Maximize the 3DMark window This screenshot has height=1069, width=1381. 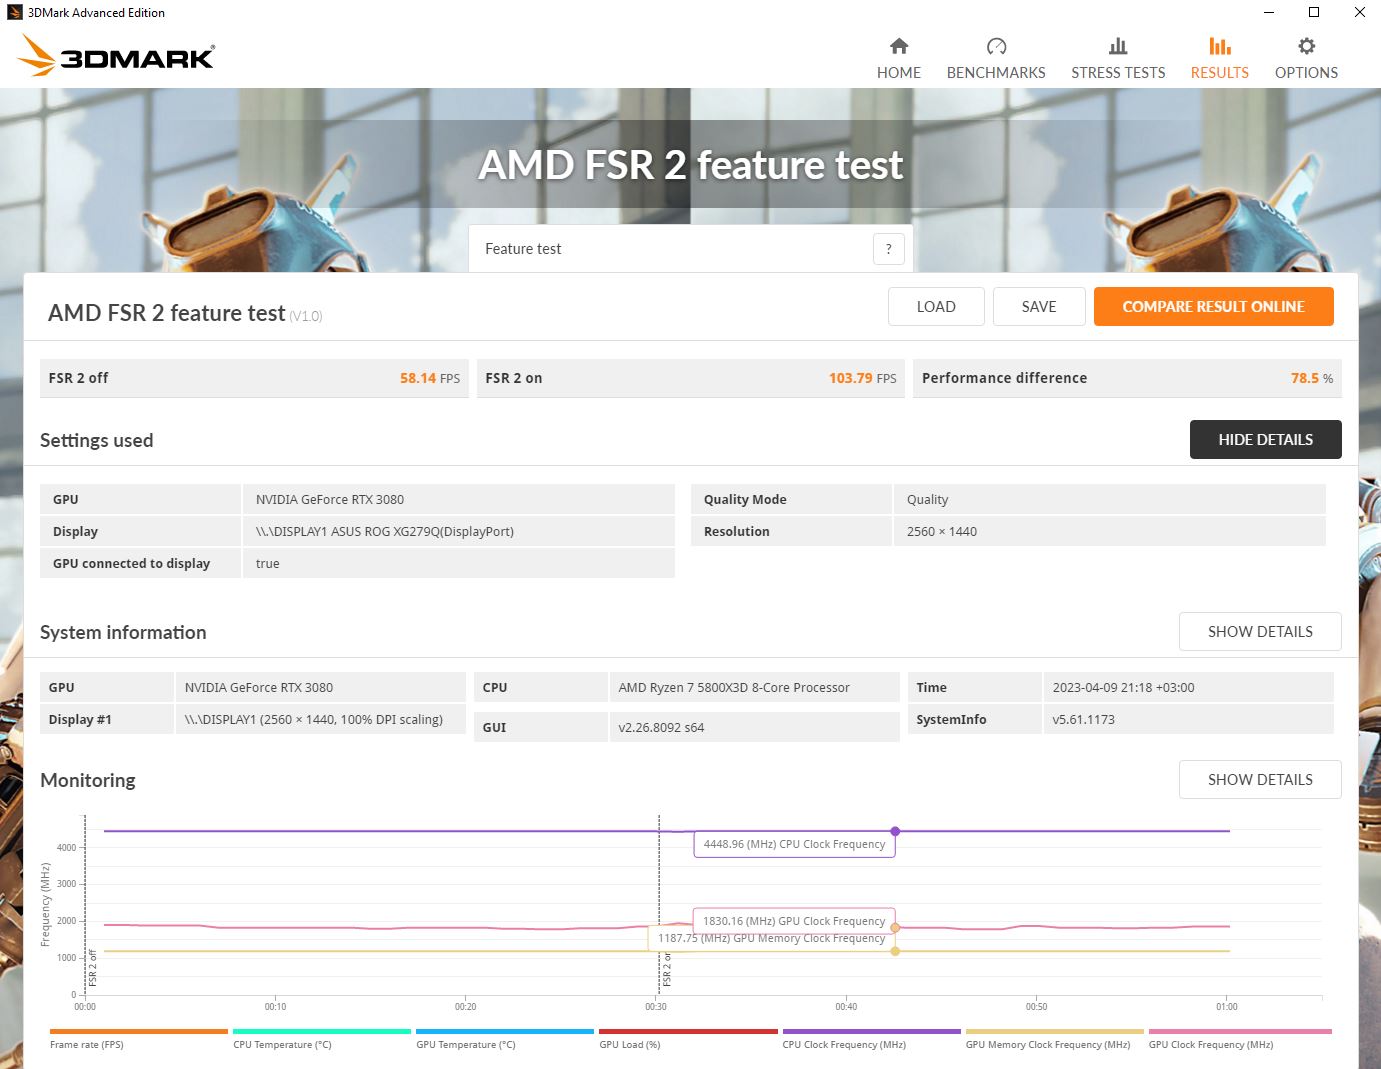(x=1314, y=12)
